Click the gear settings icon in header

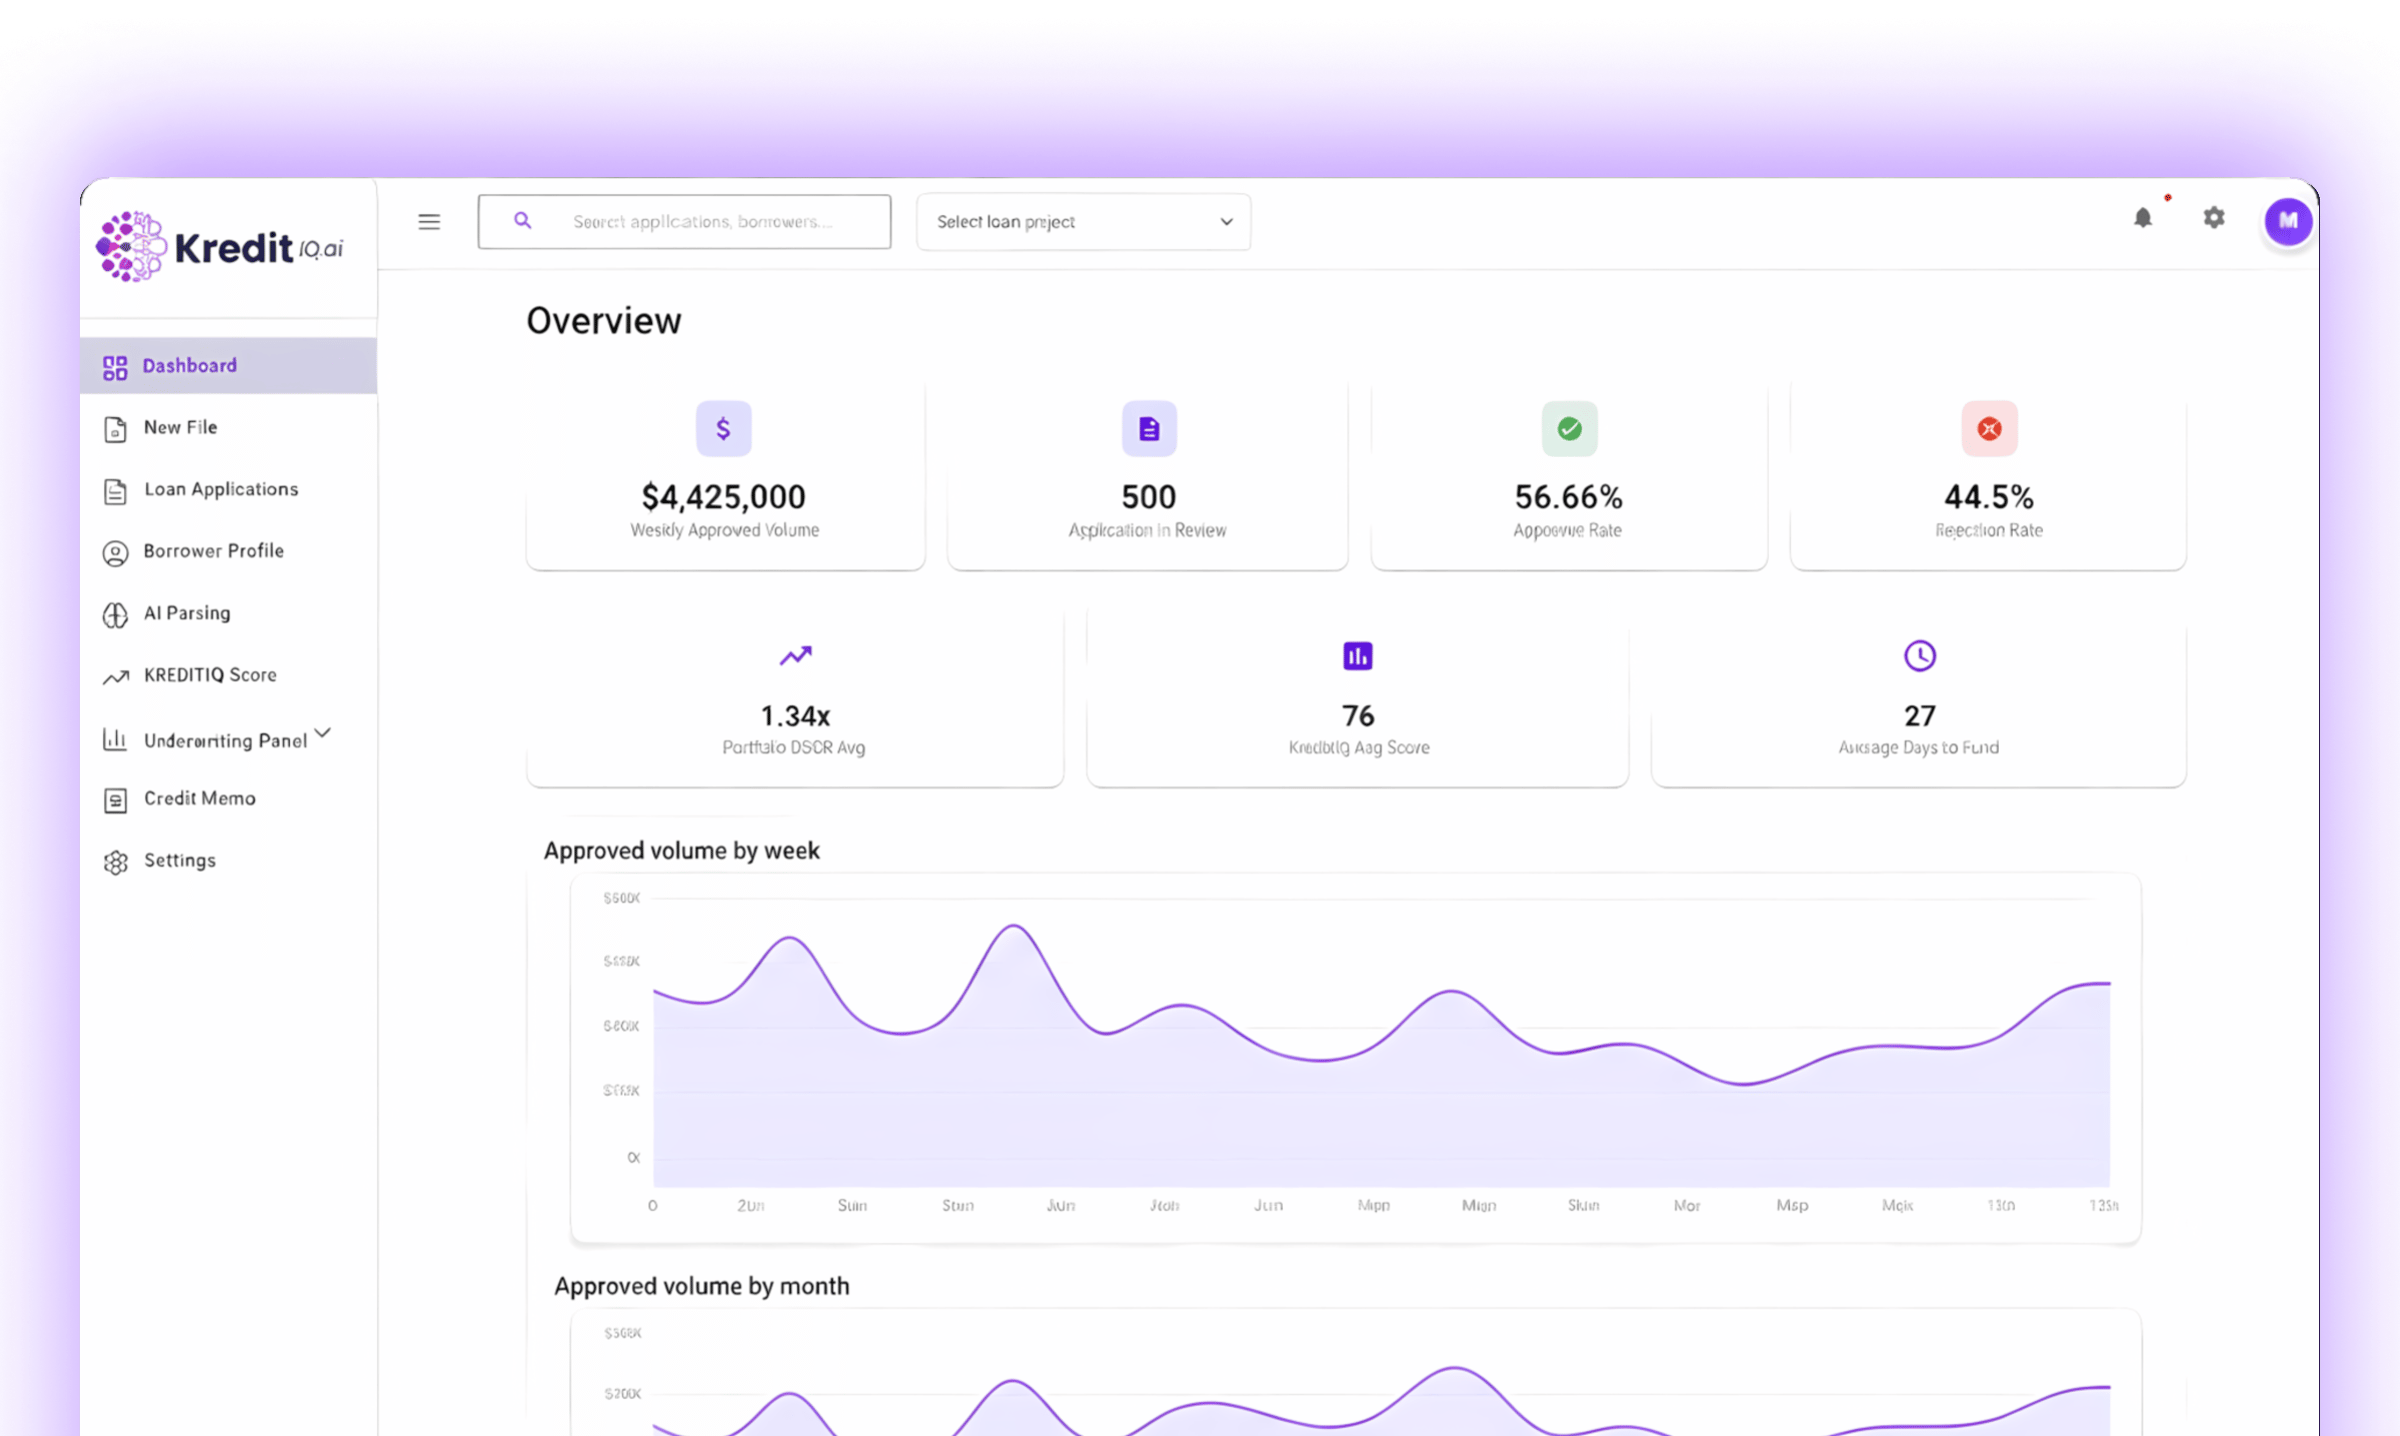coord(2214,218)
